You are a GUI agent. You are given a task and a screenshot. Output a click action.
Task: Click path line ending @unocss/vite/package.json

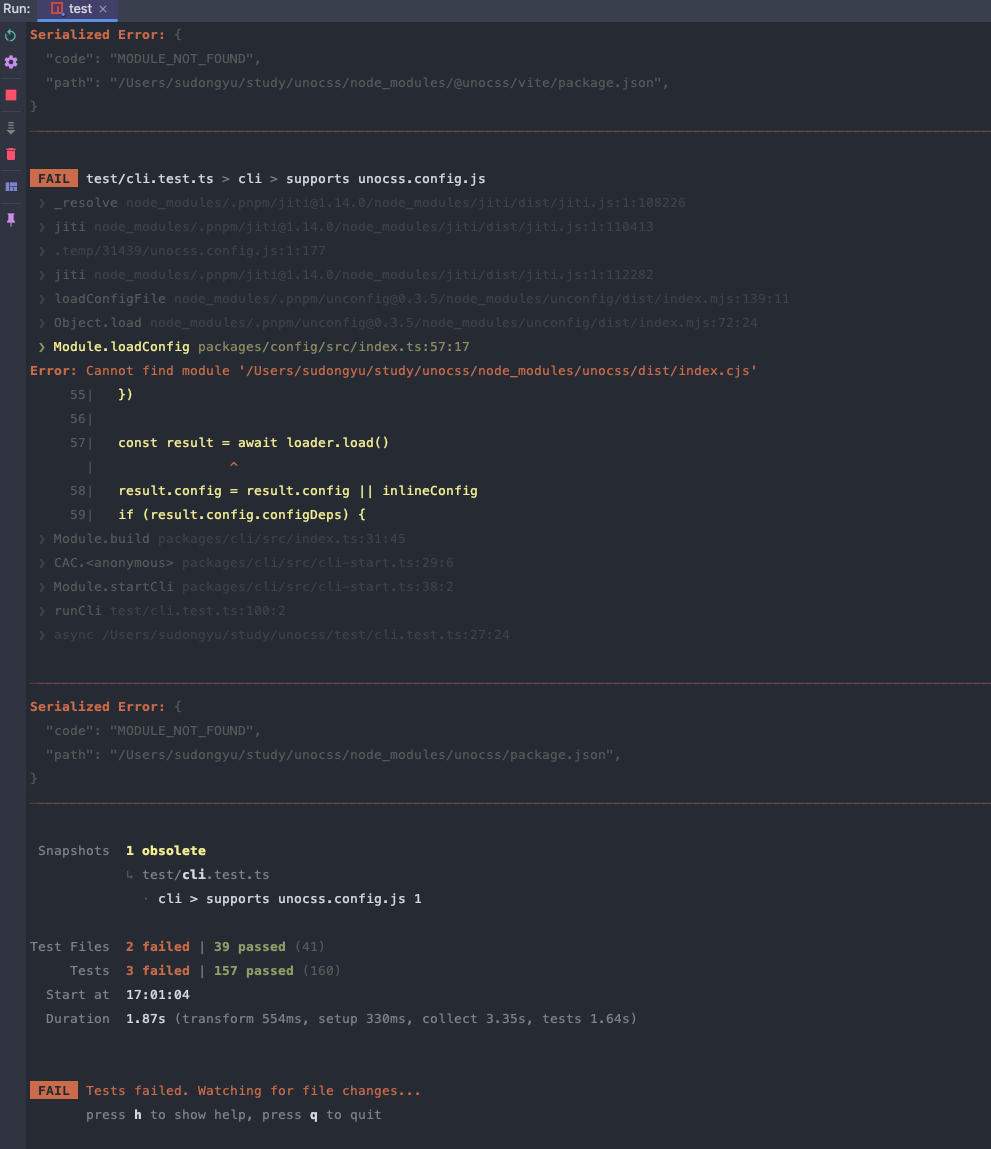(x=357, y=83)
